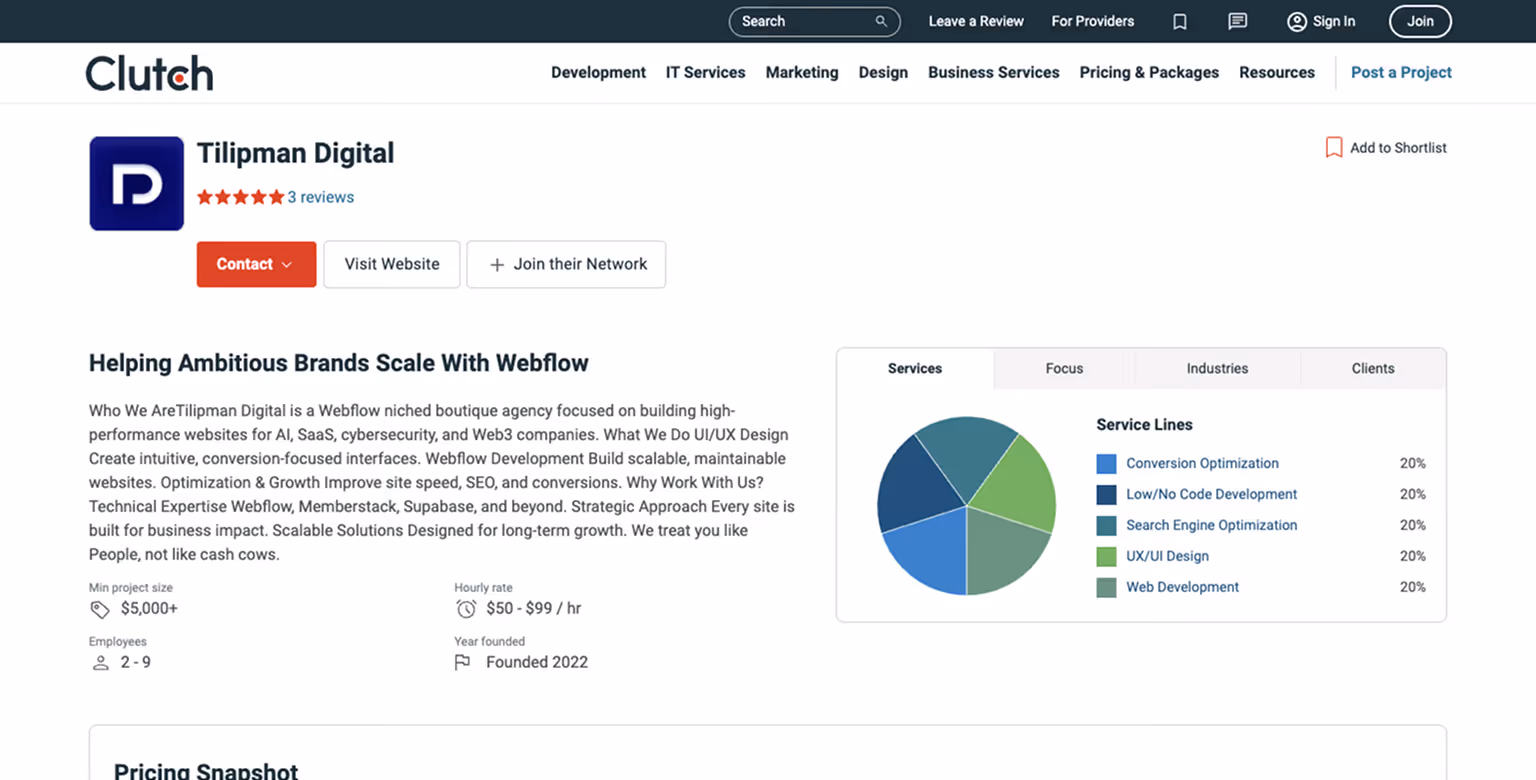The image size is (1536, 780).
Task: Click the Conversion Optimization color swatch
Action: pyautogui.click(x=1106, y=464)
